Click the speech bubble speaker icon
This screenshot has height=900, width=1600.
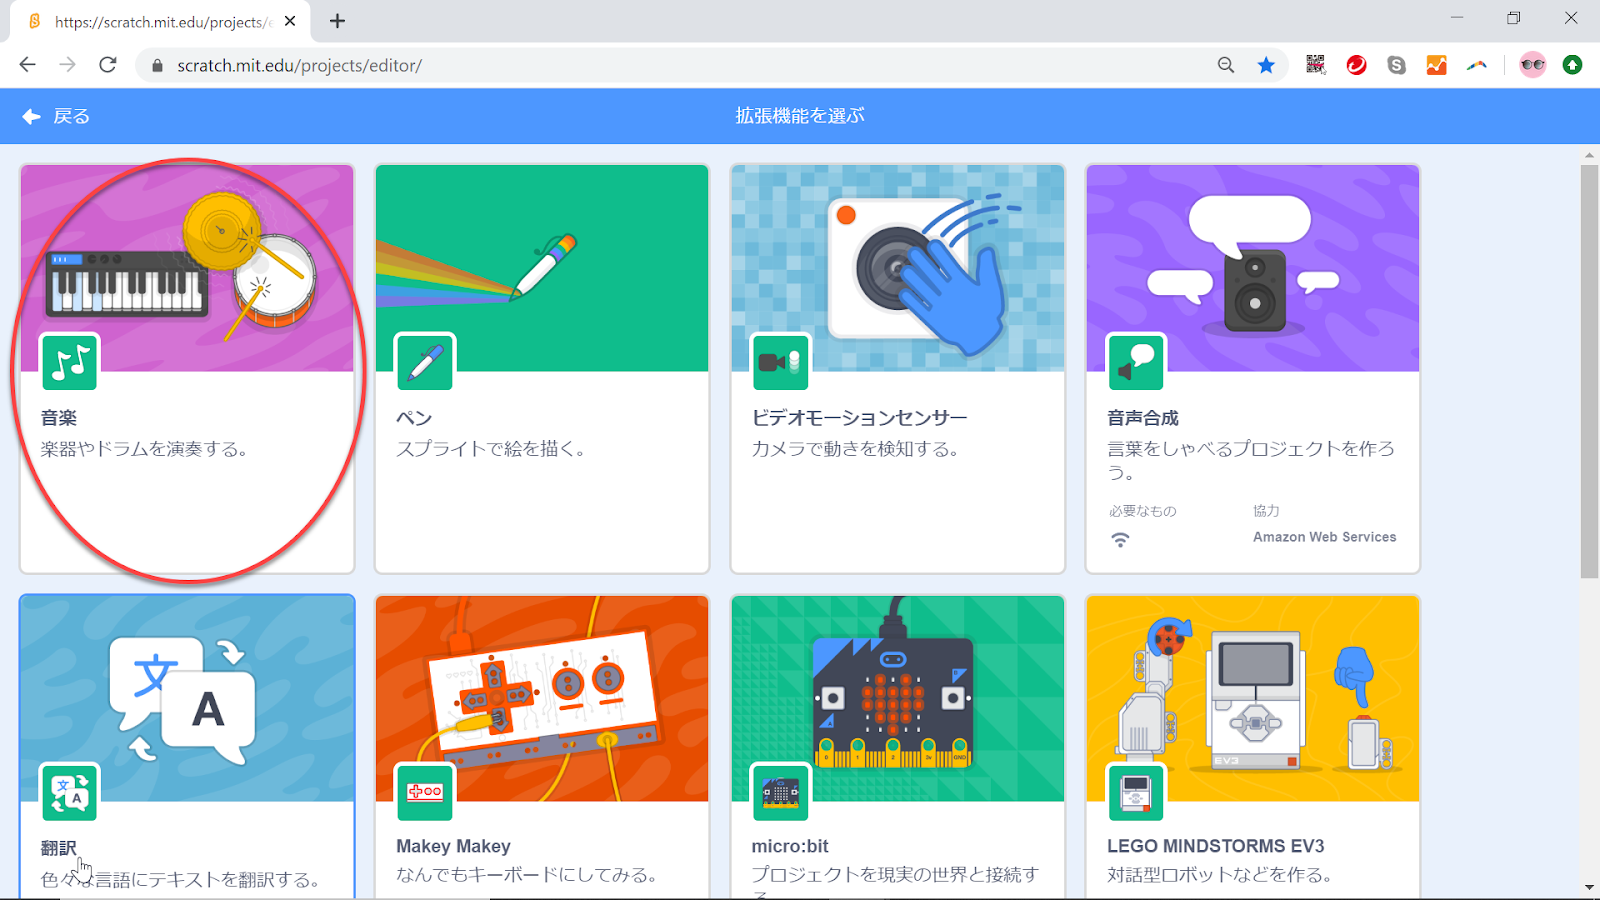coord(1136,362)
